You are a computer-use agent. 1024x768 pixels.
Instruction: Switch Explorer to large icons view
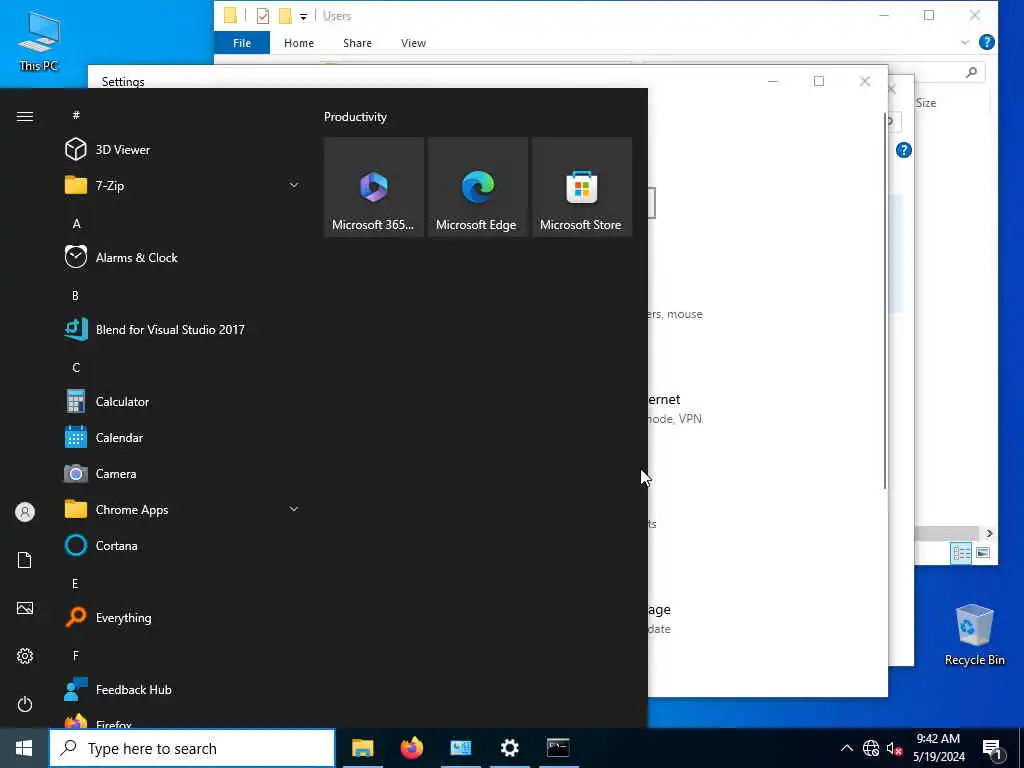[x=983, y=553]
